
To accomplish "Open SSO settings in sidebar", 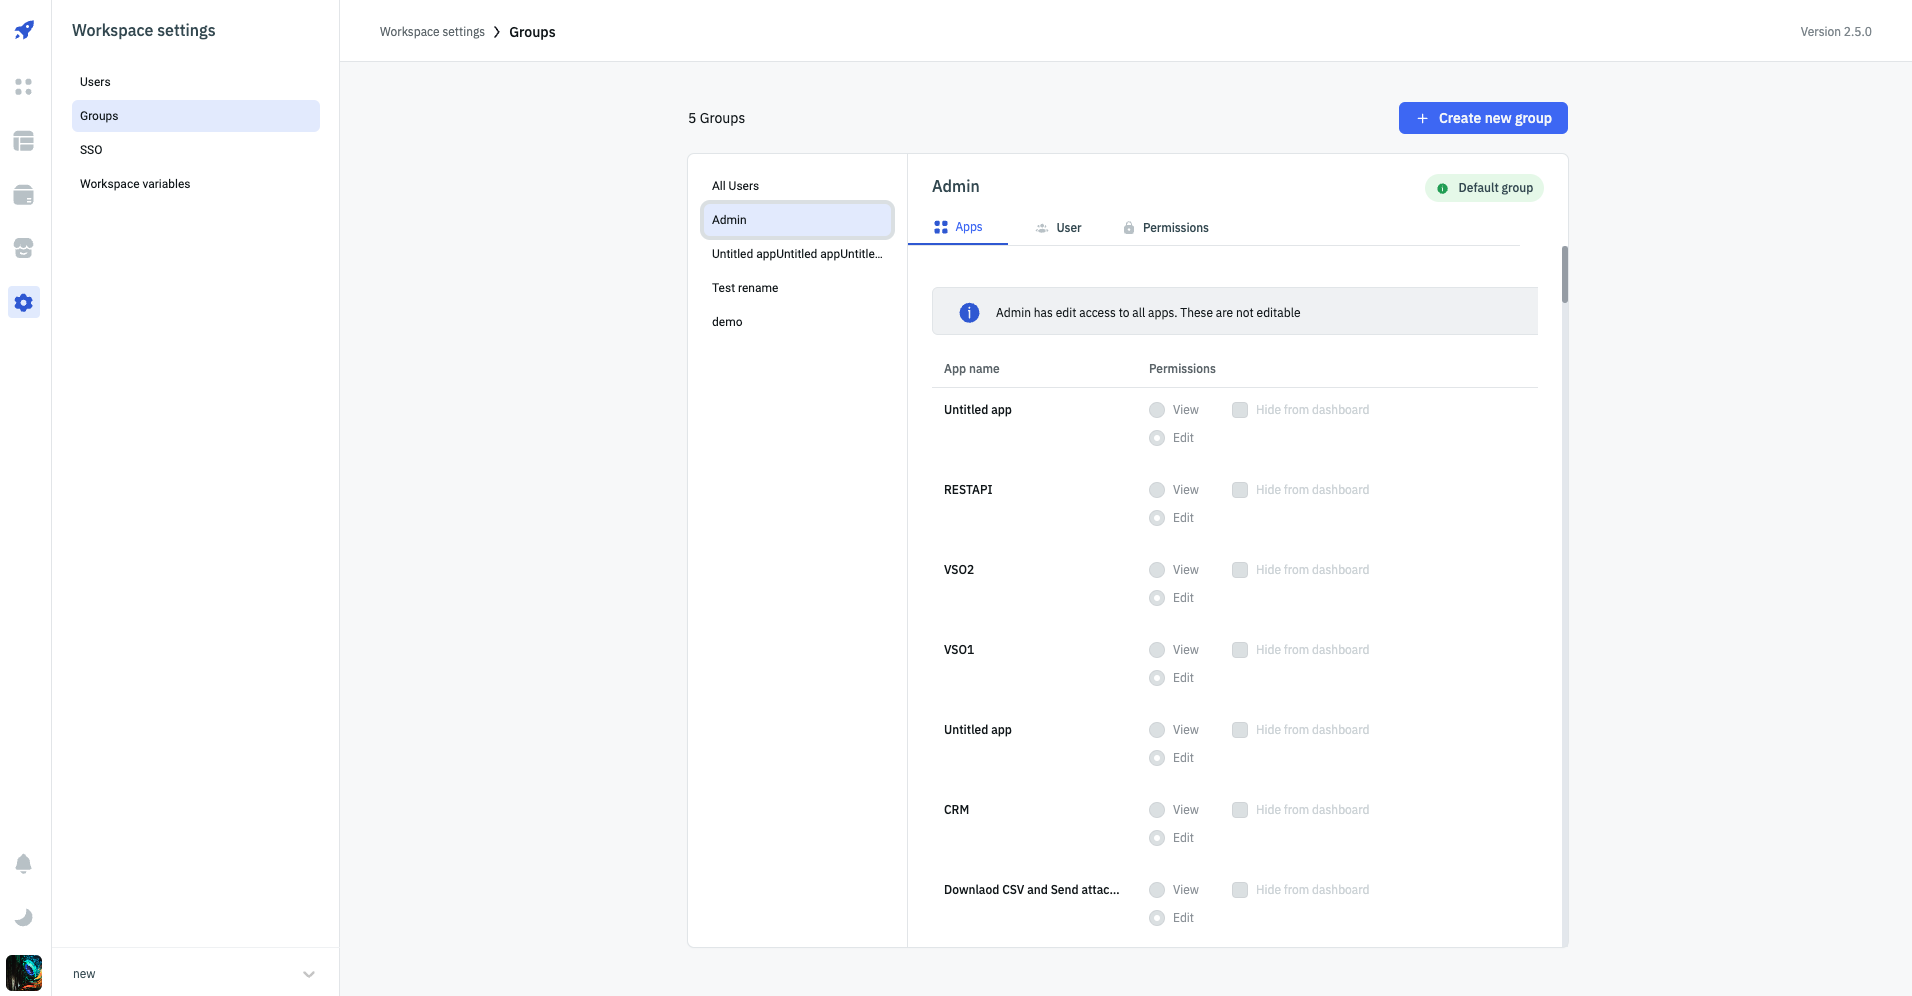I will coord(91,150).
